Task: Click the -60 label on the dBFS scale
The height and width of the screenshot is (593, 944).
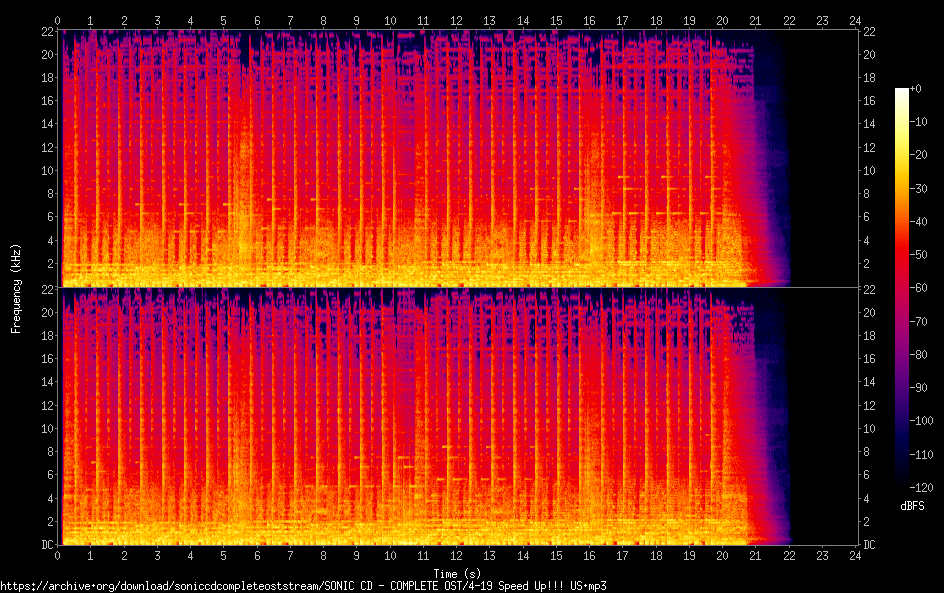Action: click(x=918, y=289)
